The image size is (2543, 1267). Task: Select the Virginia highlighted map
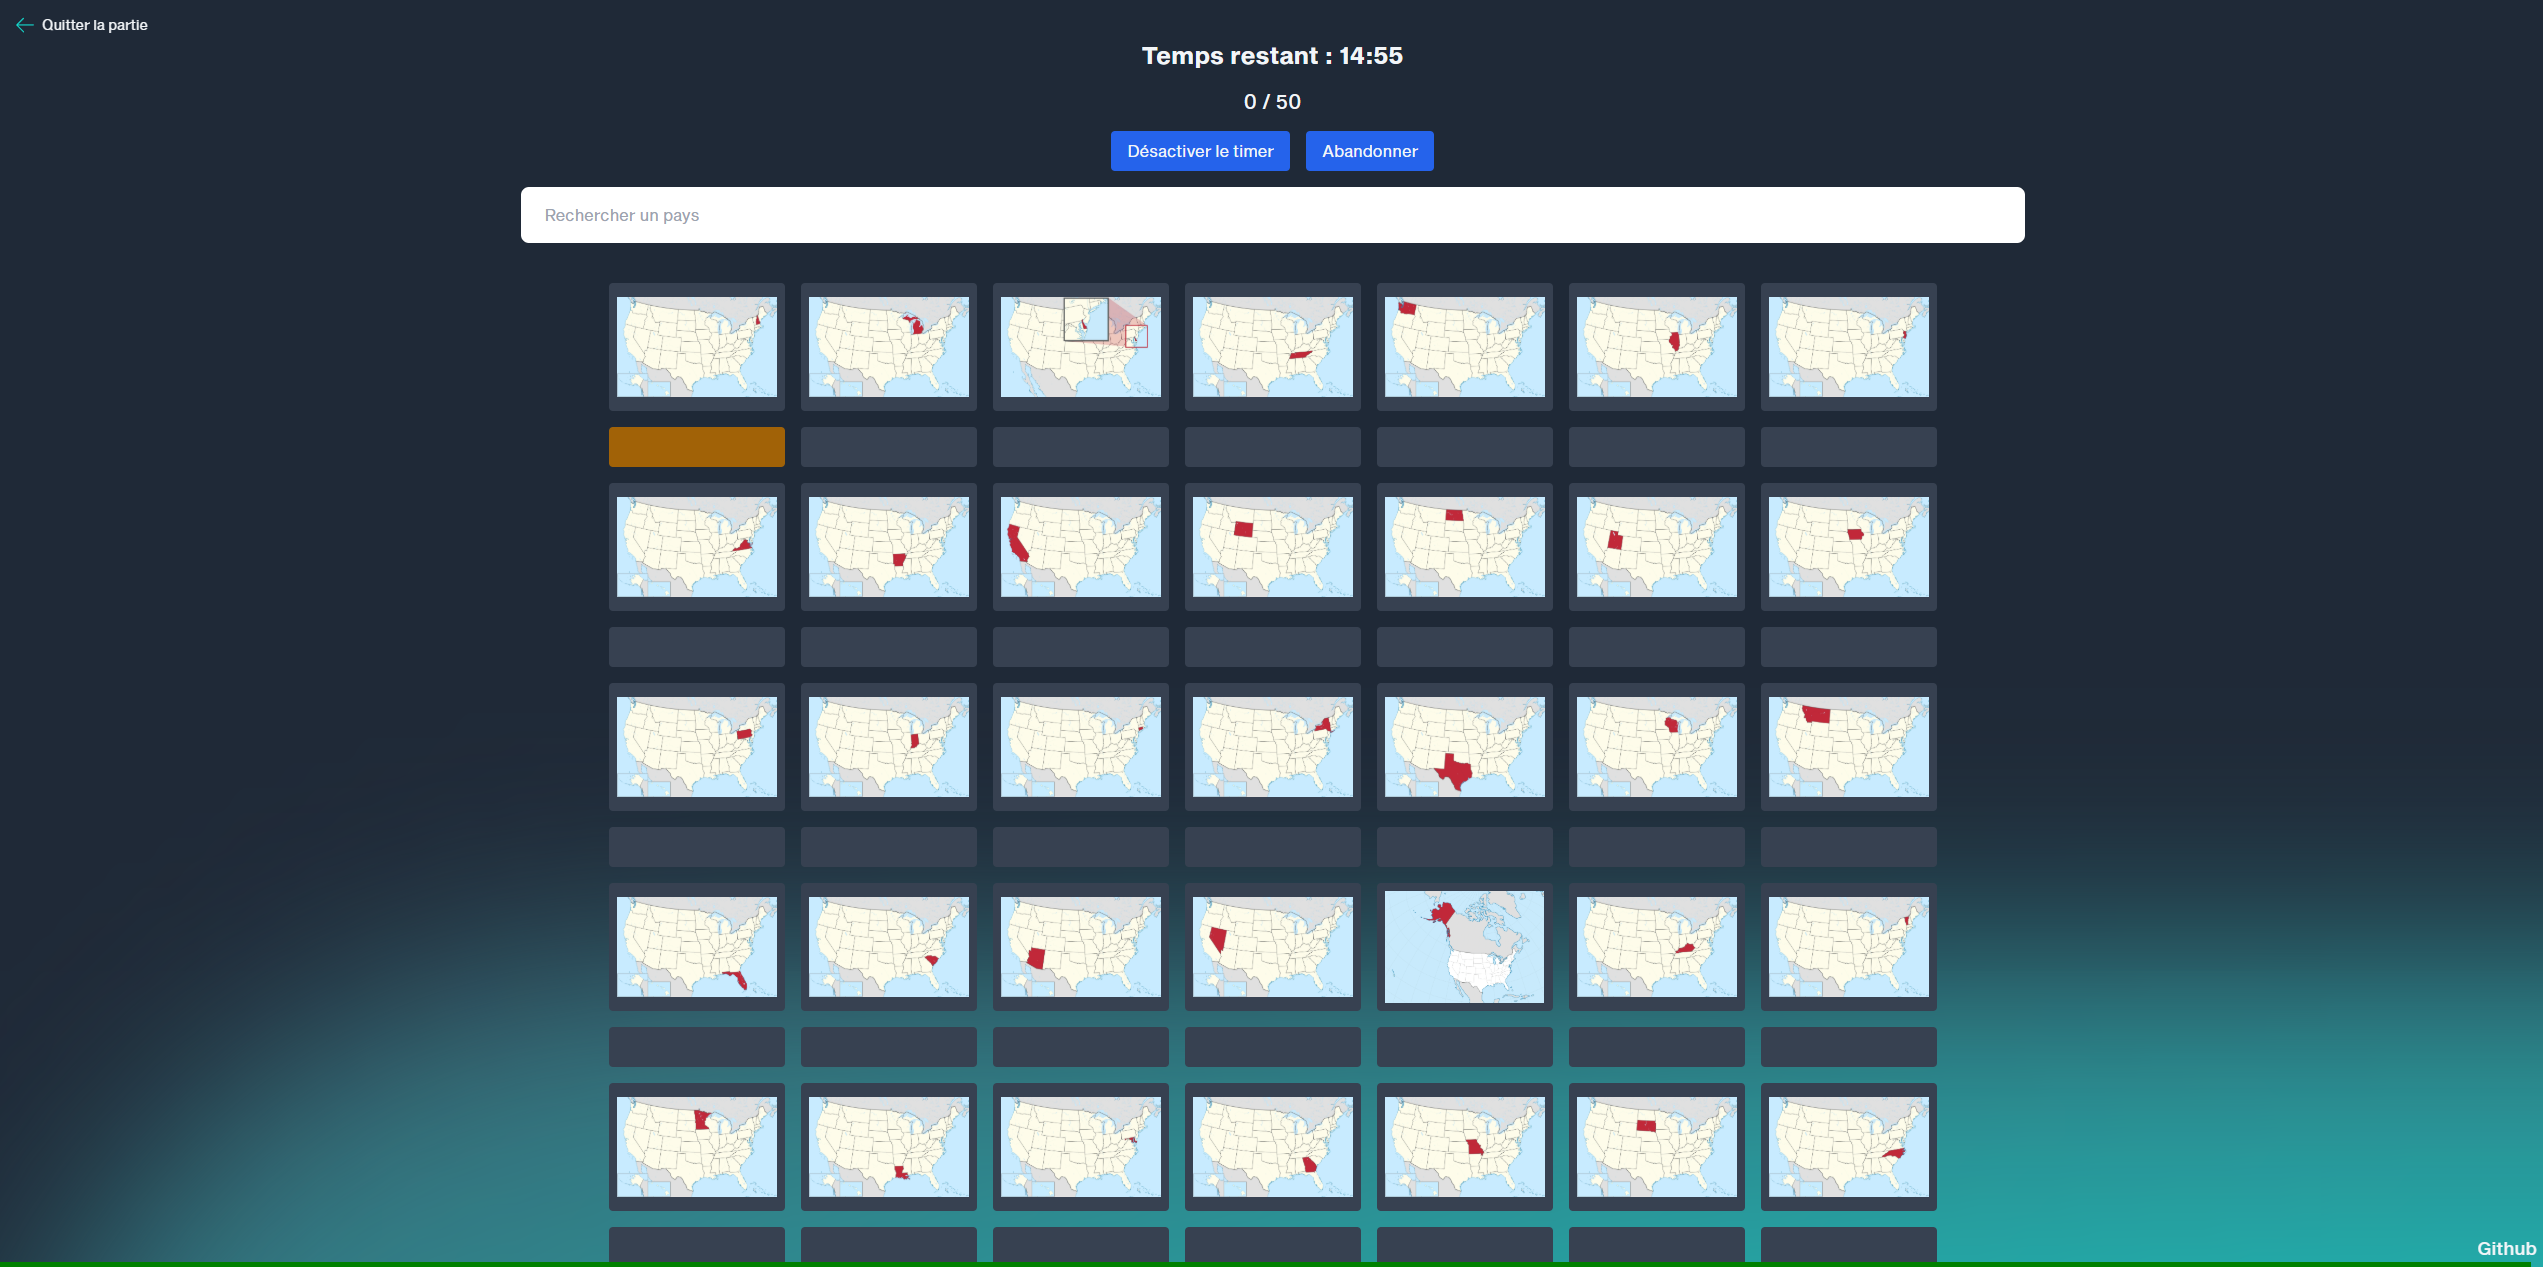point(697,547)
